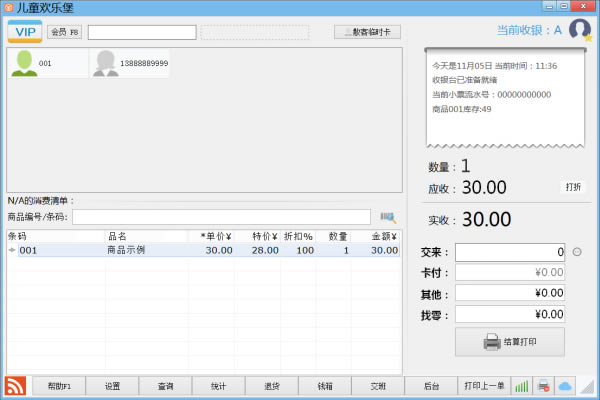Click the printer status icon in status bar
600x400 pixels.
click(543, 386)
